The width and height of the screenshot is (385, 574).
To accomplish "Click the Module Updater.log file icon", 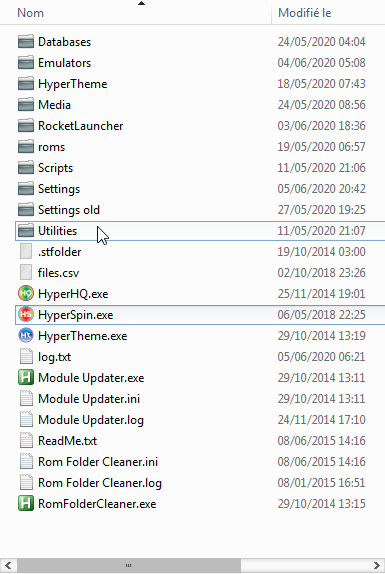I will pyautogui.click(x=26, y=420).
